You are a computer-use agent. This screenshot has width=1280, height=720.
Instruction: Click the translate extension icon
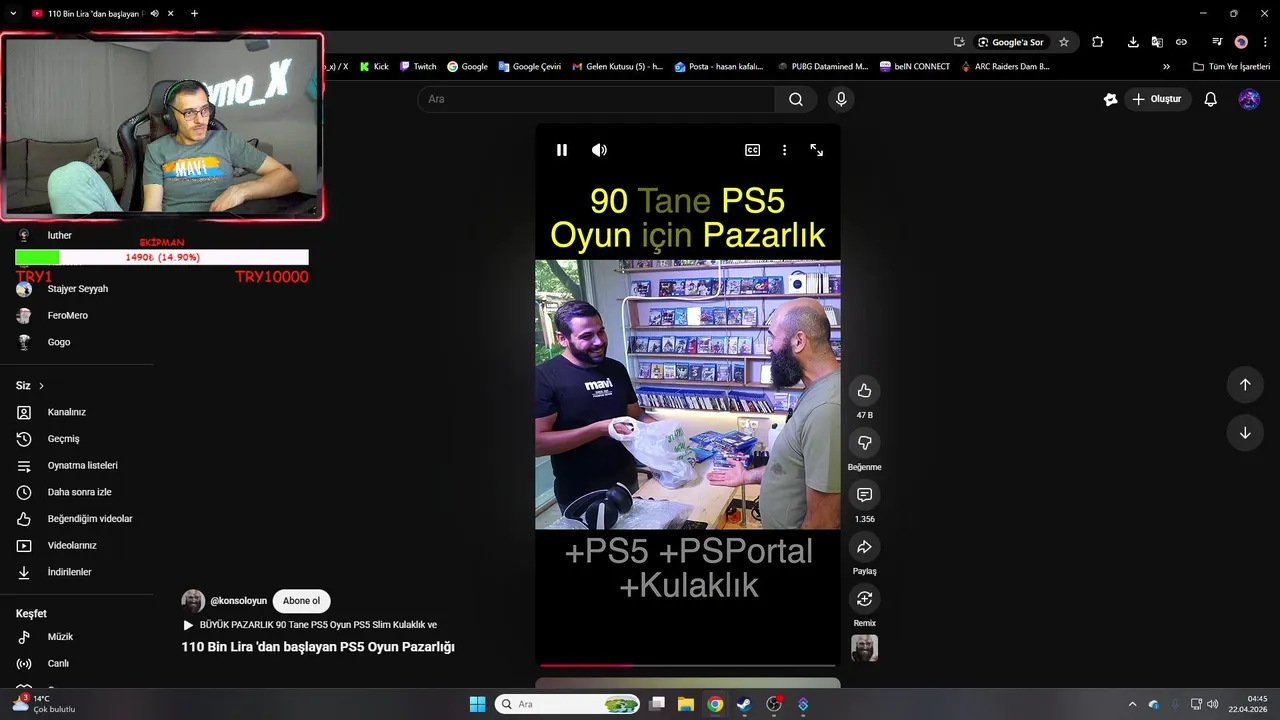click(1157, 42)
